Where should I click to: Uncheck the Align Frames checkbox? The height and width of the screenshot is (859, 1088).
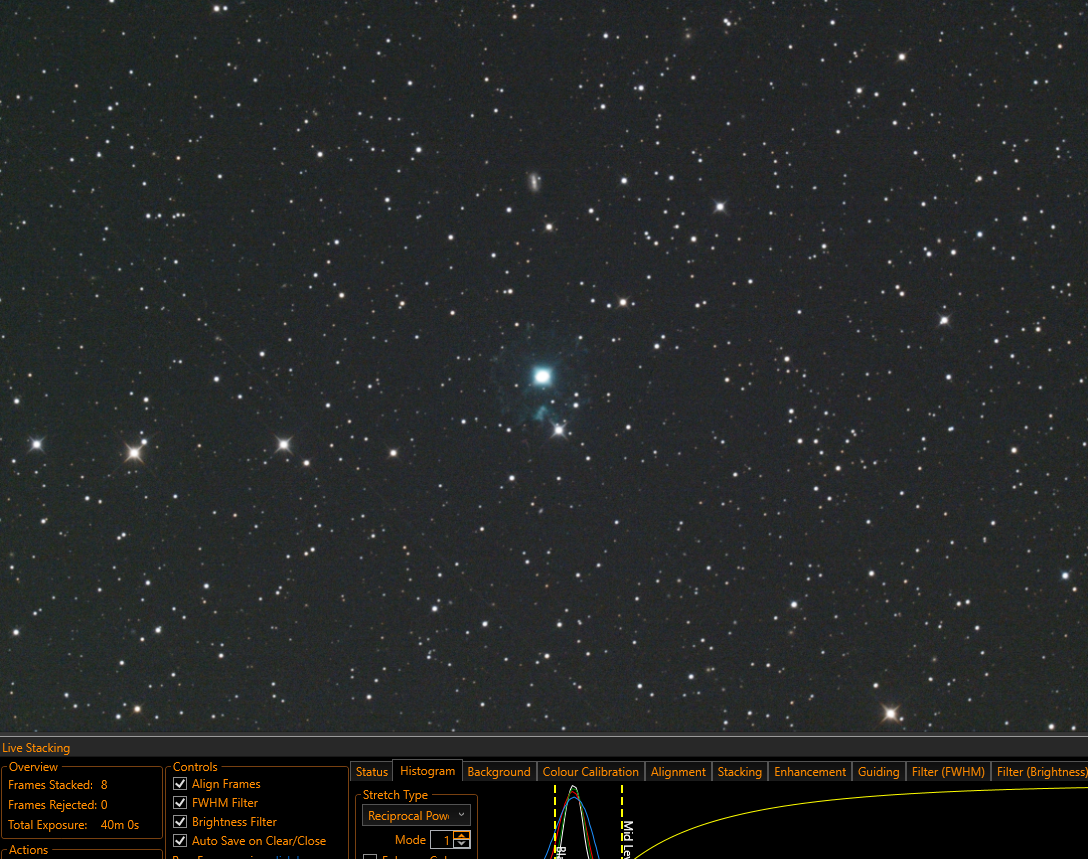(180, 783)
